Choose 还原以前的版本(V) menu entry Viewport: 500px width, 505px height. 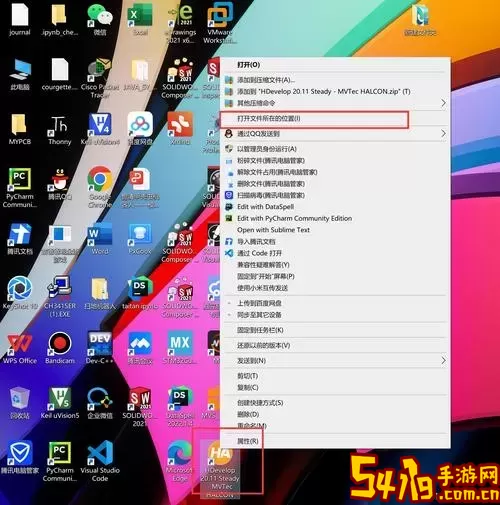[x=263, y=345]
